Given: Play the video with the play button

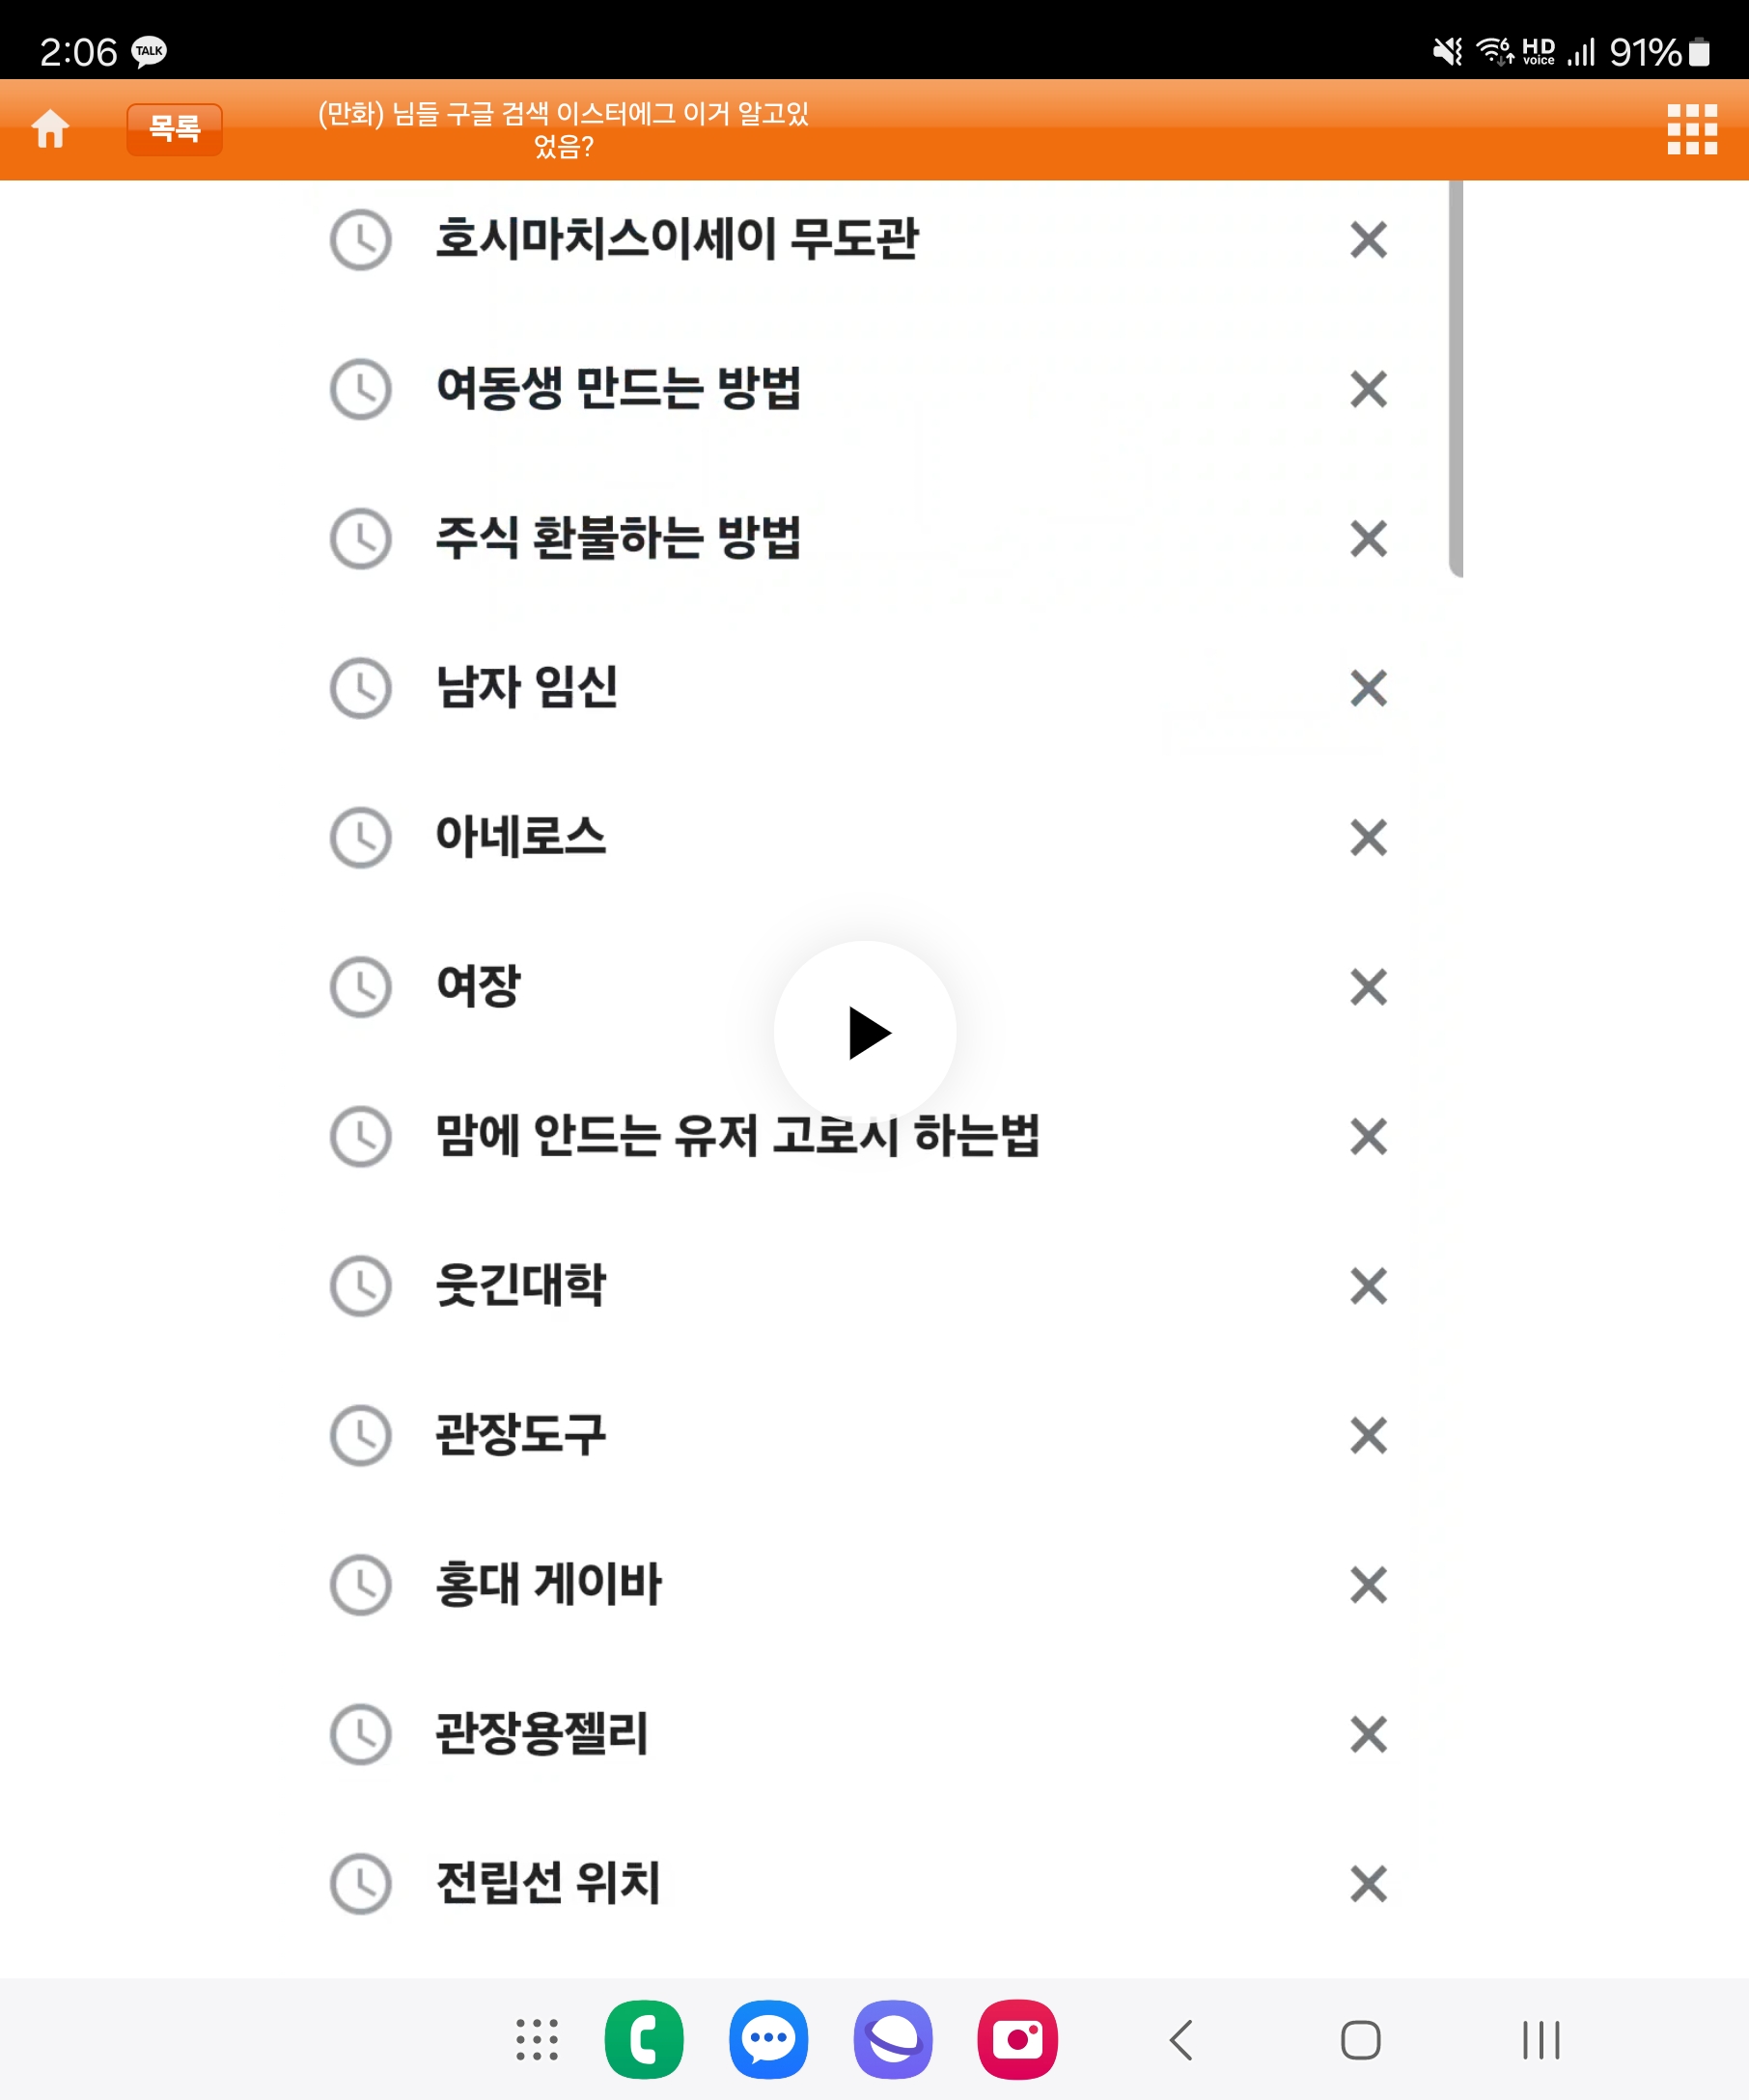Looking at the screenshot, I should pyautogui.click(x=865, y=1032).
